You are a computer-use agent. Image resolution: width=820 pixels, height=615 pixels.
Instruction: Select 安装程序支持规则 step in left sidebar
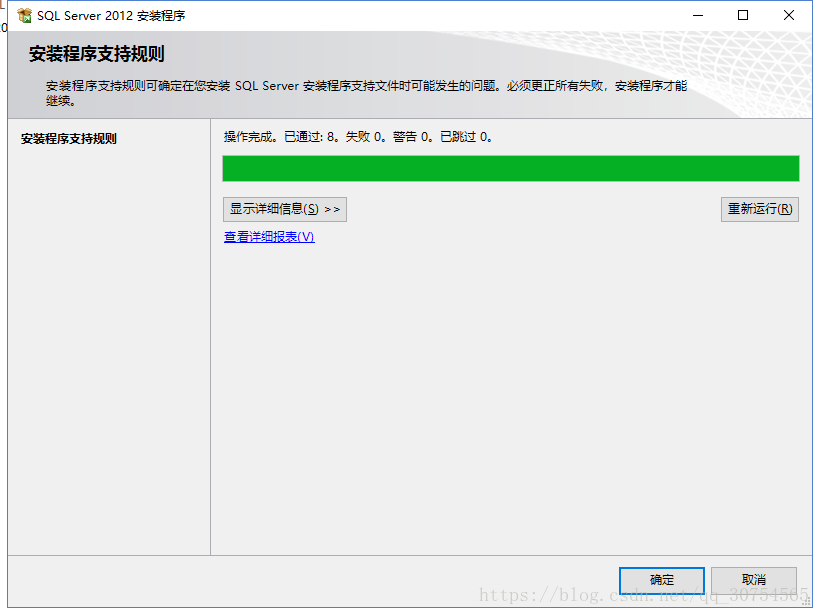pyautogui.click(x=69, y=139)
